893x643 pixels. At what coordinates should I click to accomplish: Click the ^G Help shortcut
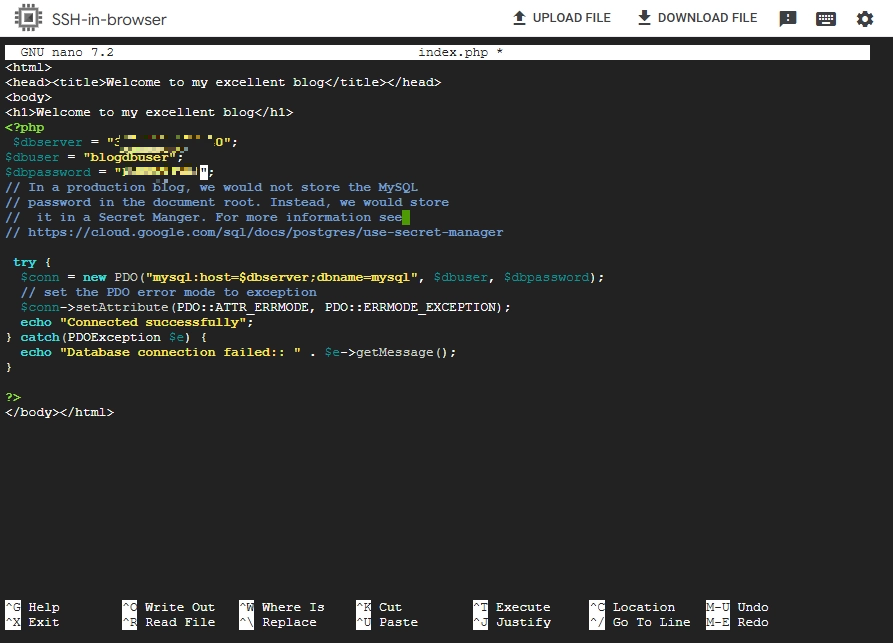coord(32,607)
